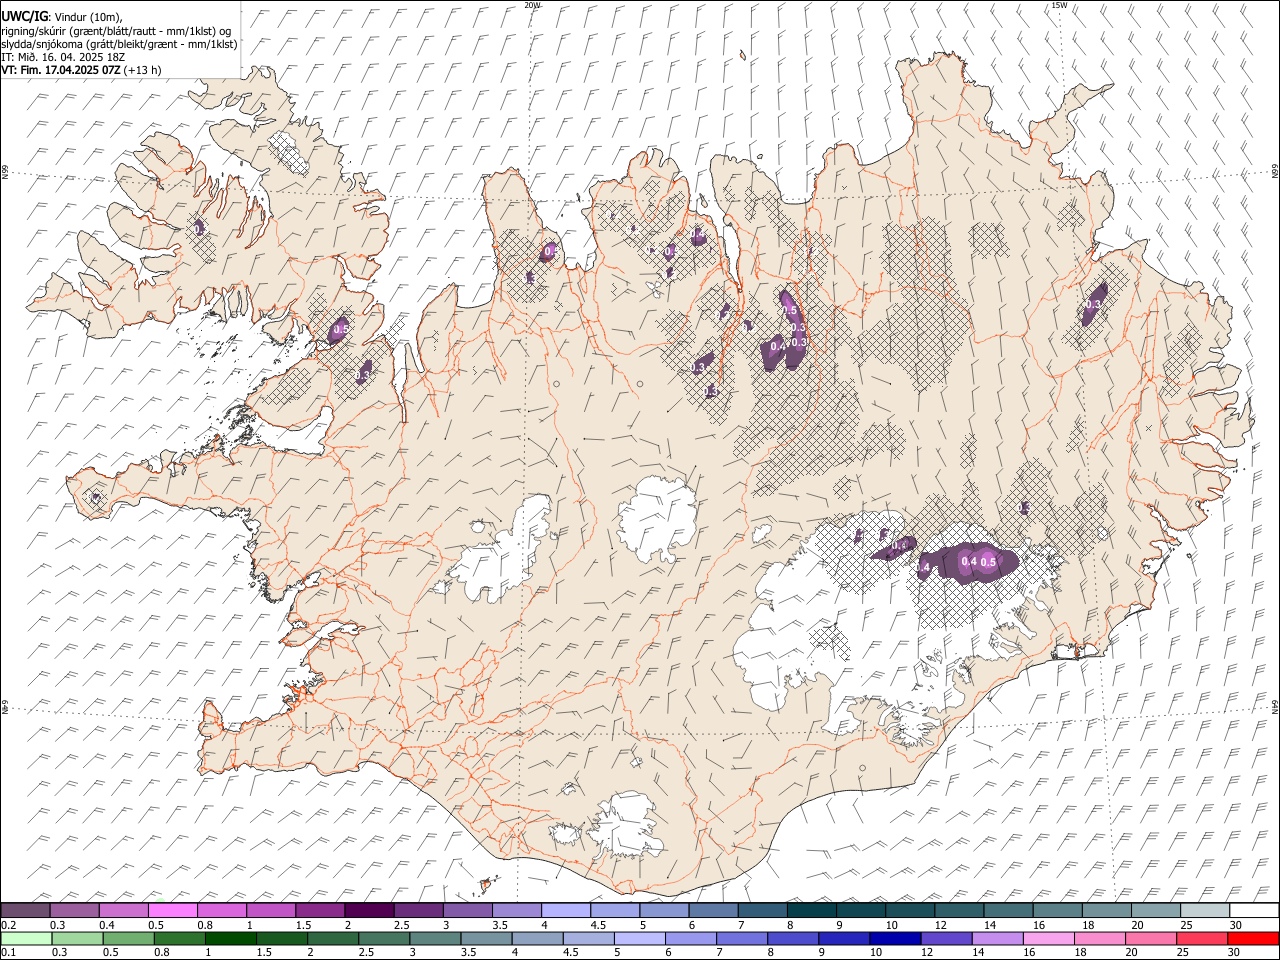The height and width of the screenshot is (960, 1280).
Task: Pick the rain swatch between 20 and 25
Action: click(1150, 939)
